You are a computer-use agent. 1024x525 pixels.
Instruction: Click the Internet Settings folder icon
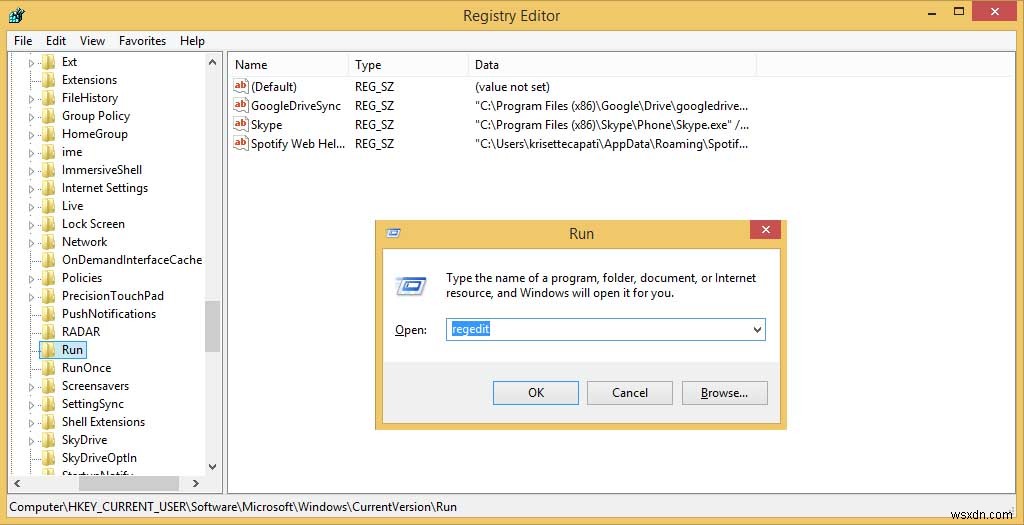[x=48, y=187]
